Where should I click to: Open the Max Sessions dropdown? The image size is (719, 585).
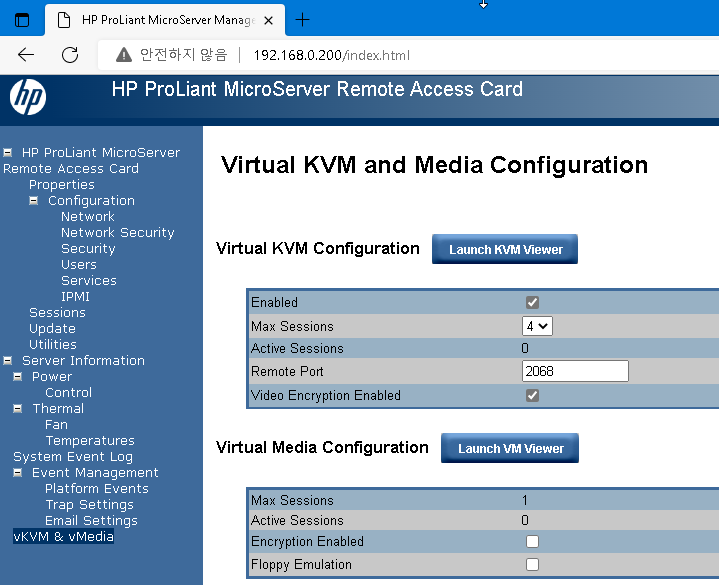537,326
